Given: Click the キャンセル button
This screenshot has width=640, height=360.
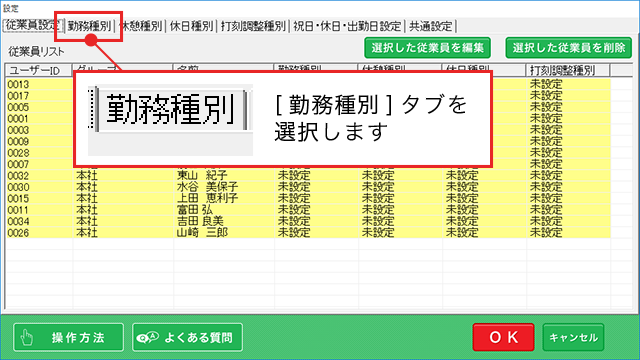Looking at the screenshot, I should pos(573,337).
